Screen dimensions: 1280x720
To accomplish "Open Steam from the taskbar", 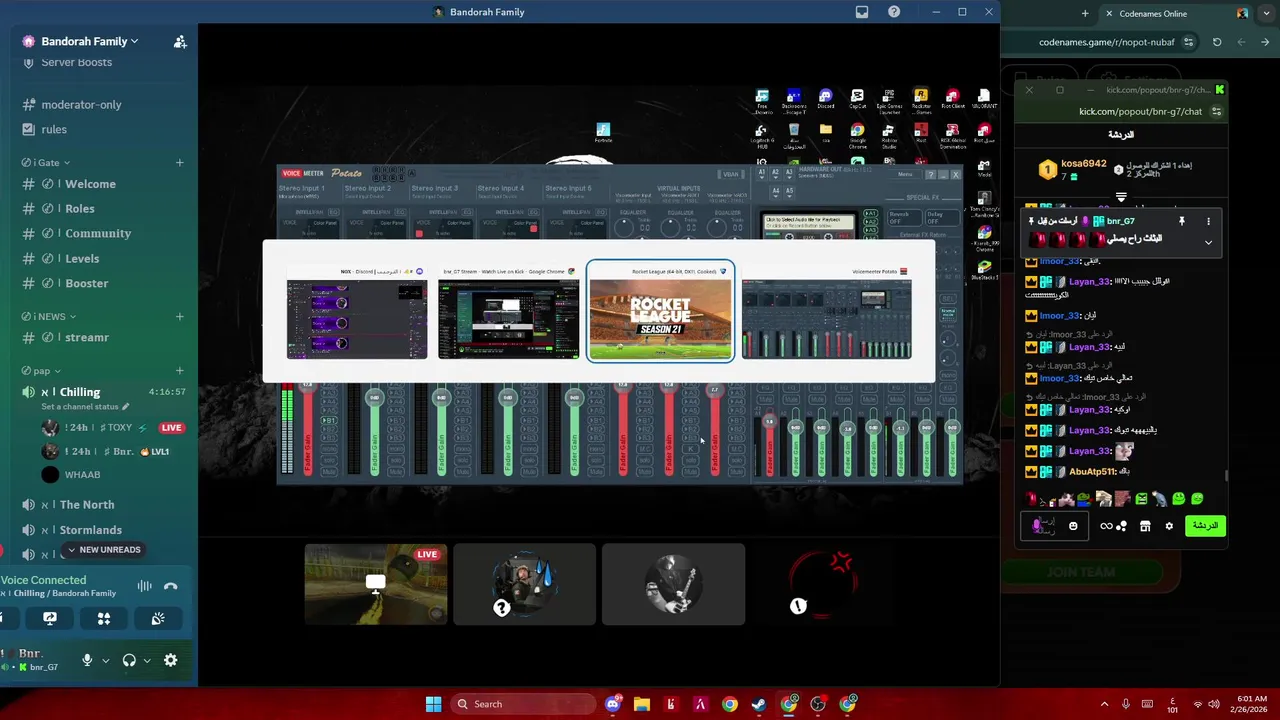I will coord(759,704).
